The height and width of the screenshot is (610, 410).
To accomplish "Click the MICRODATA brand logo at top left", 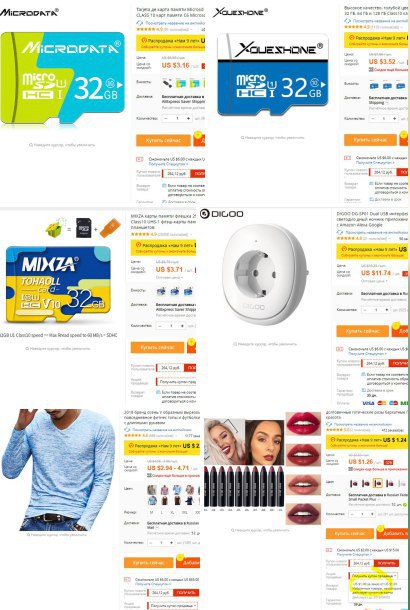I will coord(29,12).
